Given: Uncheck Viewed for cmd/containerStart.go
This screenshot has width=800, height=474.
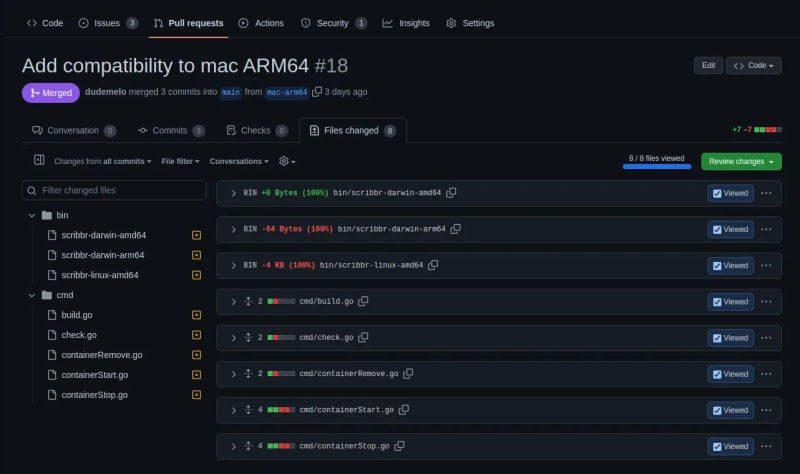Looking at the screenshot, I should (x=730, y=411).
